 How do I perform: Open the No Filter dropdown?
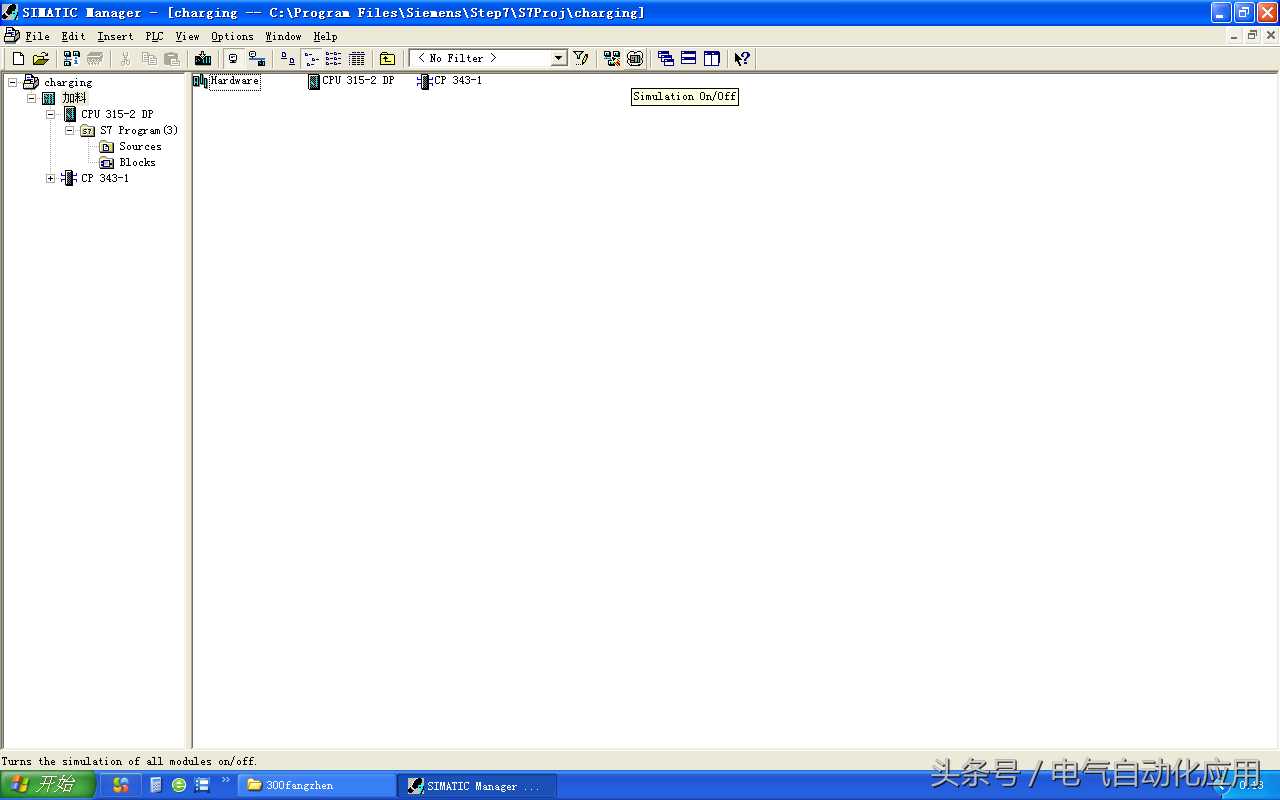pyautogui.click(x=559, y=59)
